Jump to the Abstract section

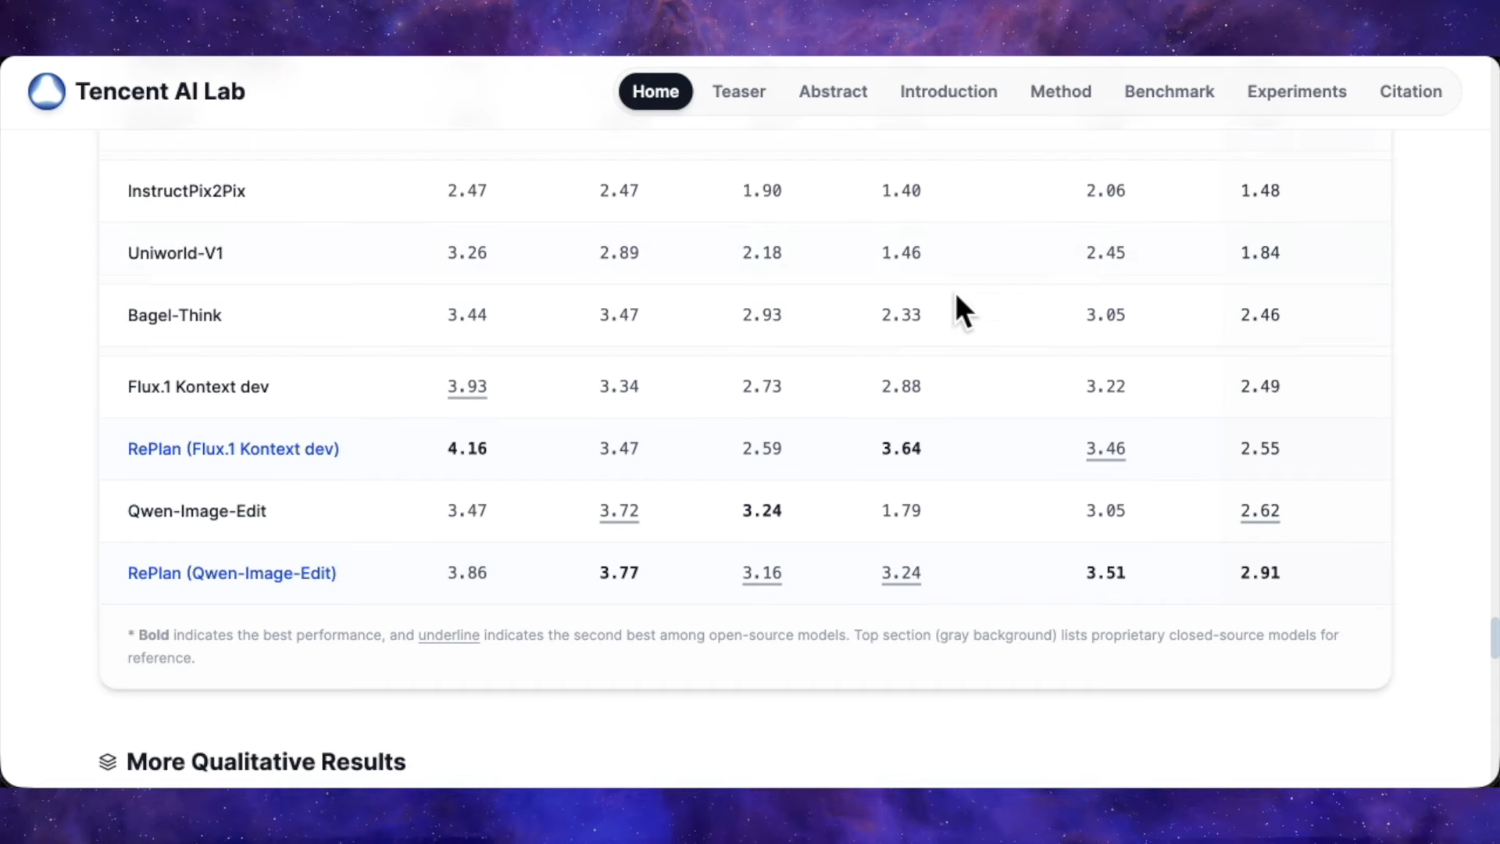[833, 91]
